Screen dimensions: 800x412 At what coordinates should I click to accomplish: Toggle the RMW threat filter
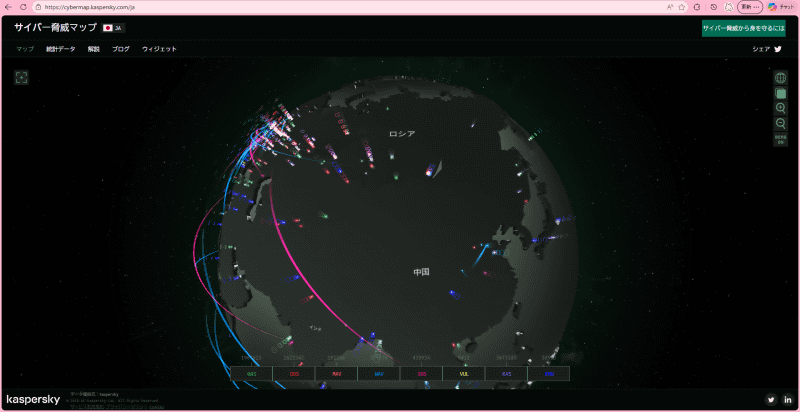tap(548, 373)
